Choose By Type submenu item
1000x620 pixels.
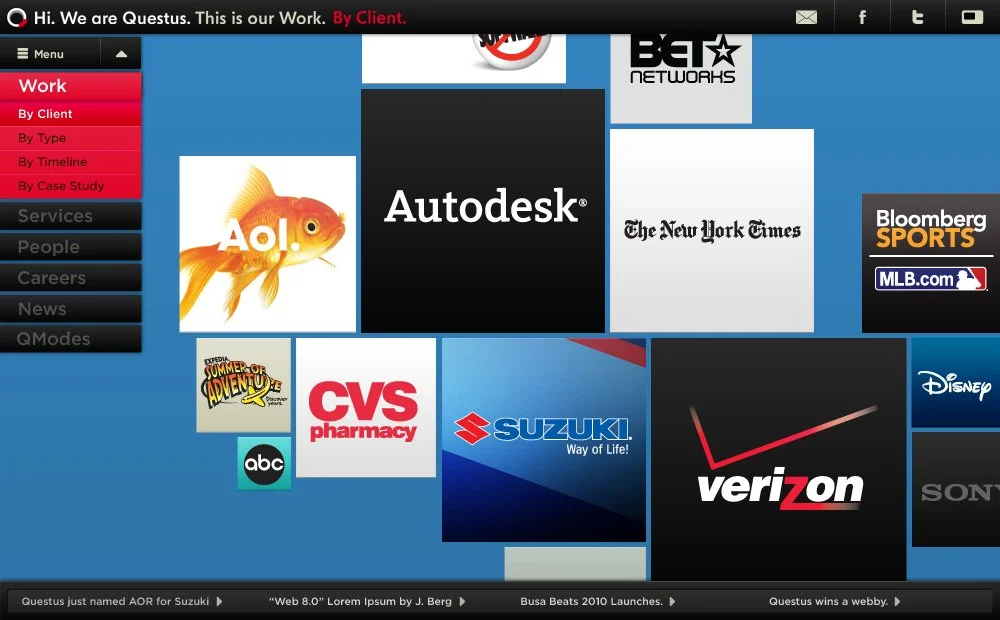(70, 138)
